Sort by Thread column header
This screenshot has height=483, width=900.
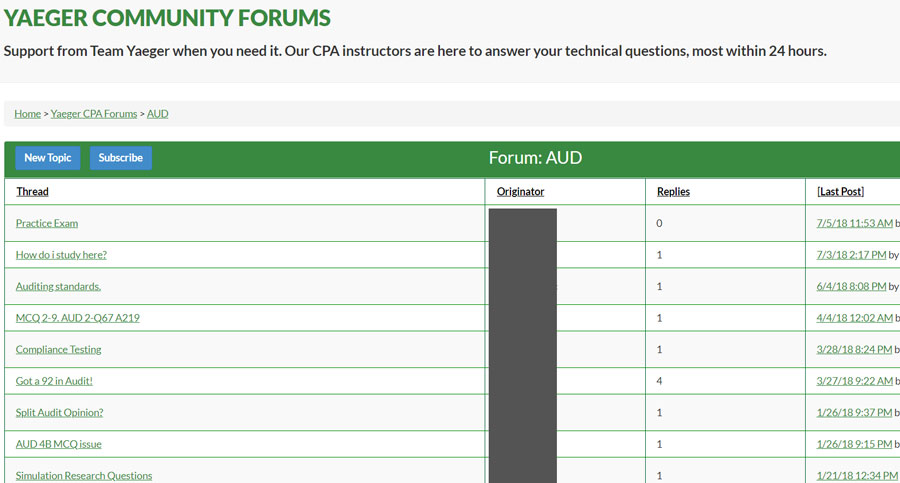32,191
